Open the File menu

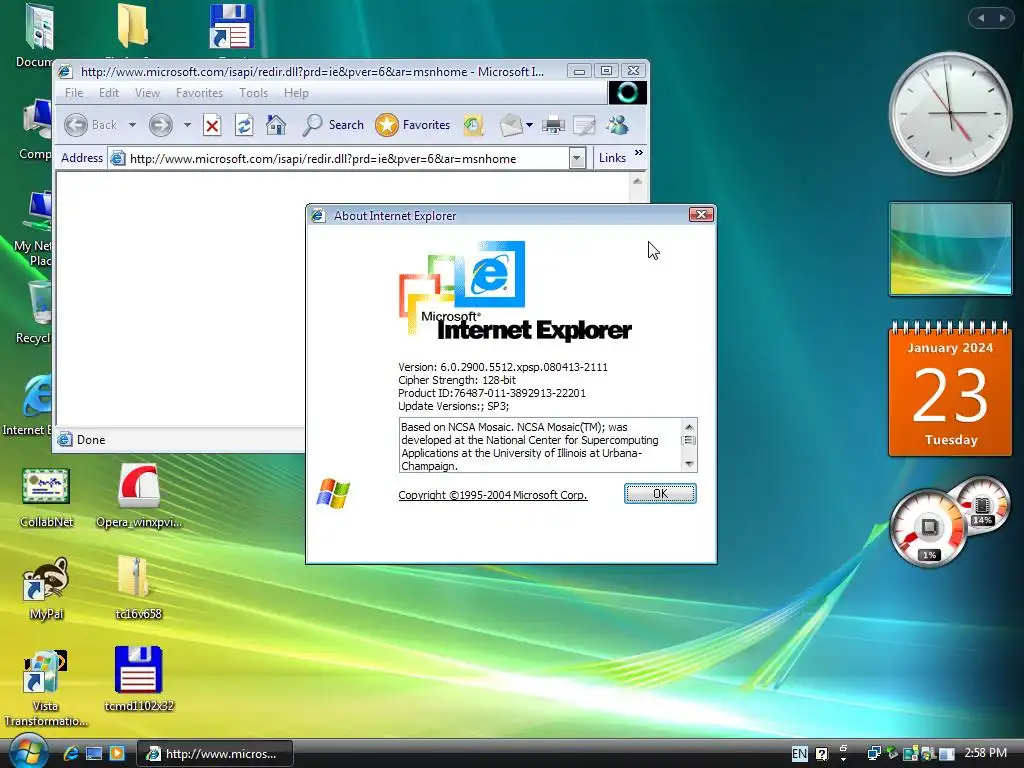[x=74, y=93]
